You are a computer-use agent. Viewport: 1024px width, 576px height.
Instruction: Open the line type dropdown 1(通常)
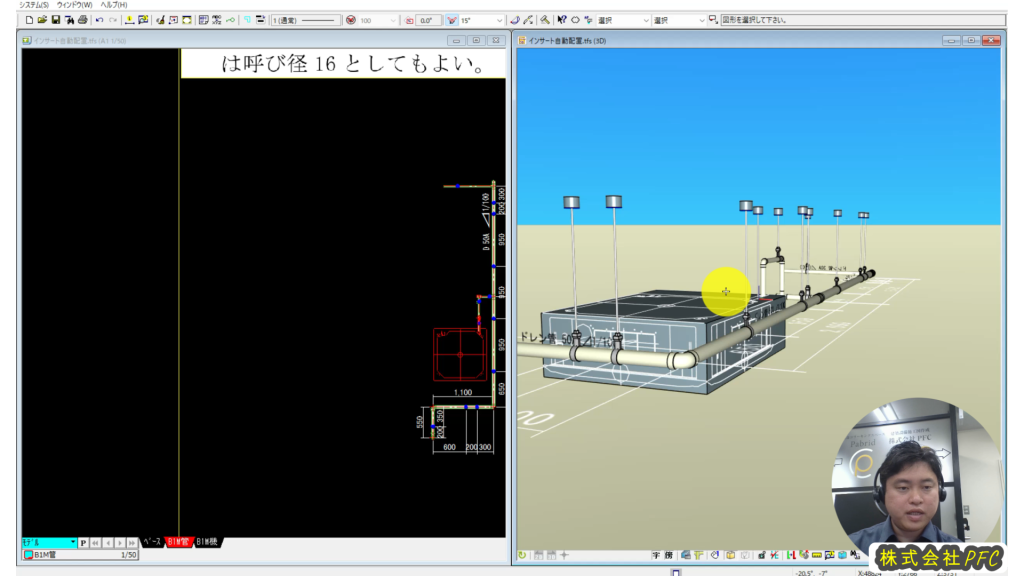click(x=305, y=20)
